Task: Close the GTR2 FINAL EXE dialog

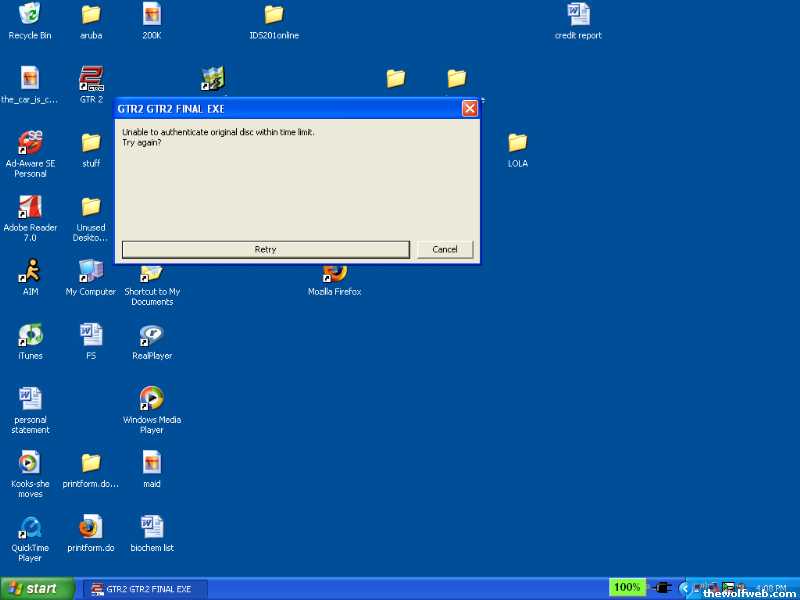Action: [x=469, y=108]
